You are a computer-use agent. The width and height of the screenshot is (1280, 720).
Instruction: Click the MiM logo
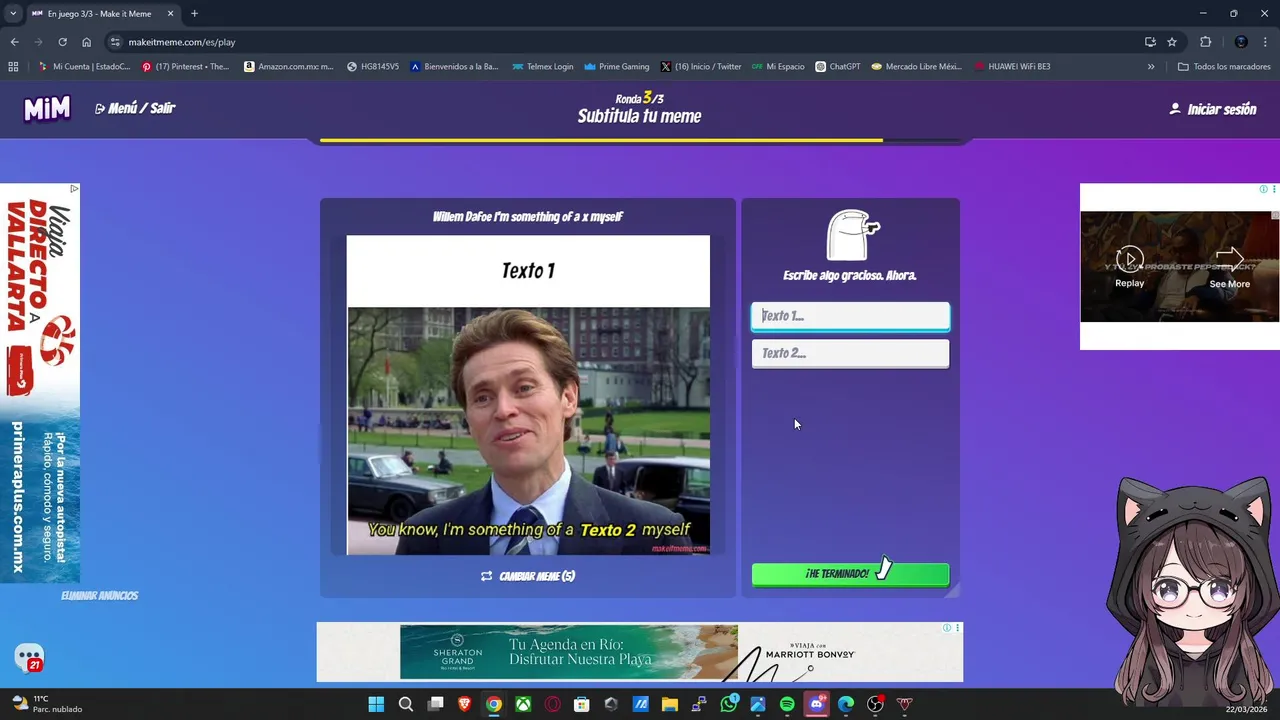coord(47,108)
